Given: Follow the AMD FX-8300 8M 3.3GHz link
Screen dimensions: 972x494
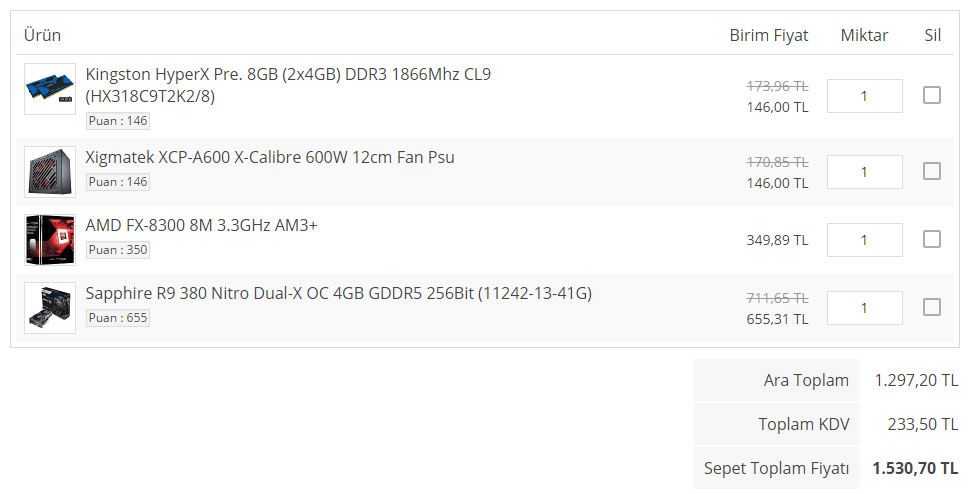Looking at the screenshot, I should click(x=201, y=225).
